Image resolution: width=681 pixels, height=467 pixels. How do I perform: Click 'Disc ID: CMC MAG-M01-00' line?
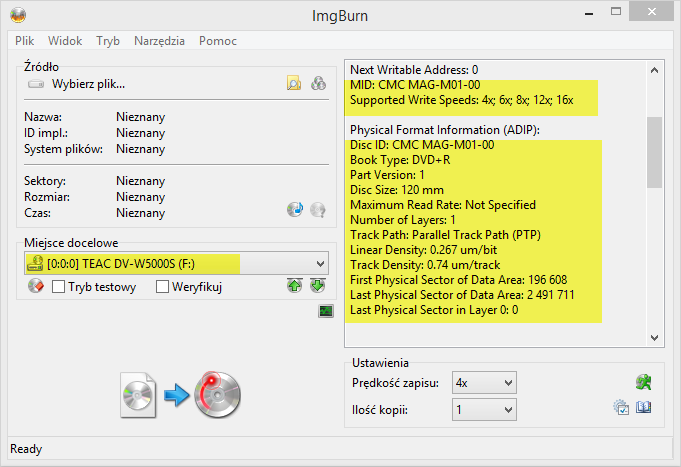pos(422,145)
